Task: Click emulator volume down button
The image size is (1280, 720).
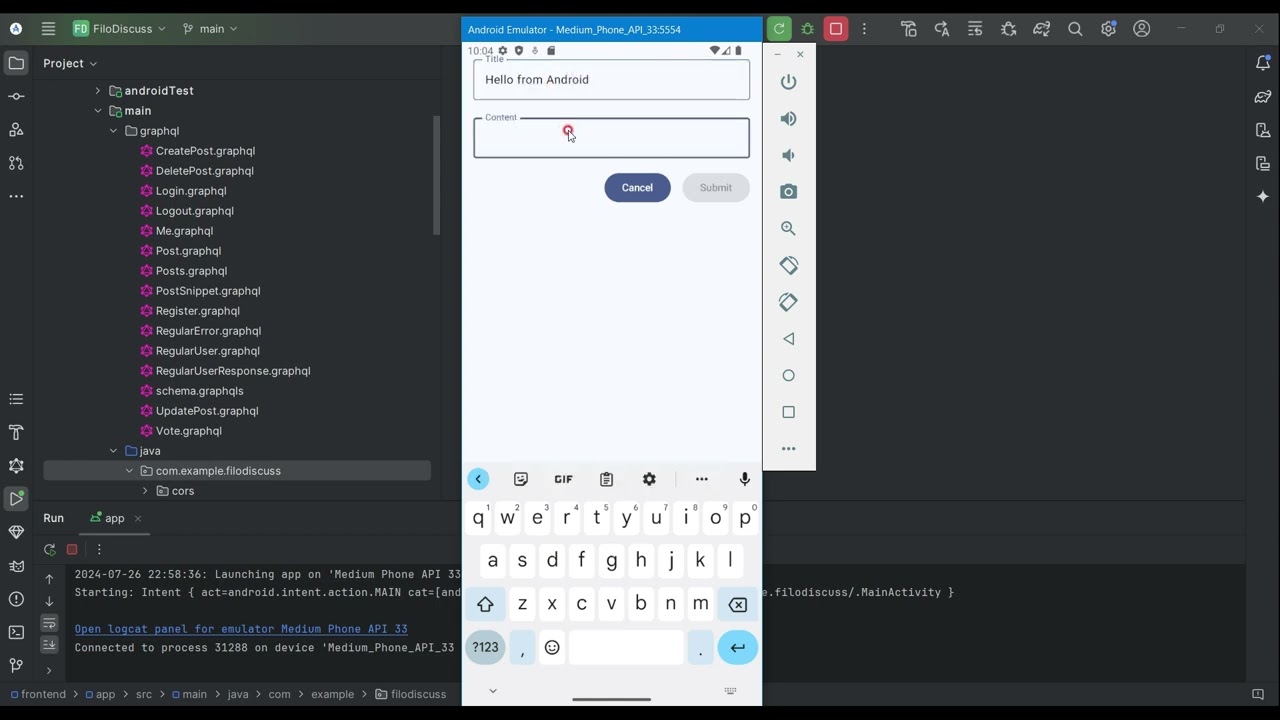Action: [x=789, y=155]
